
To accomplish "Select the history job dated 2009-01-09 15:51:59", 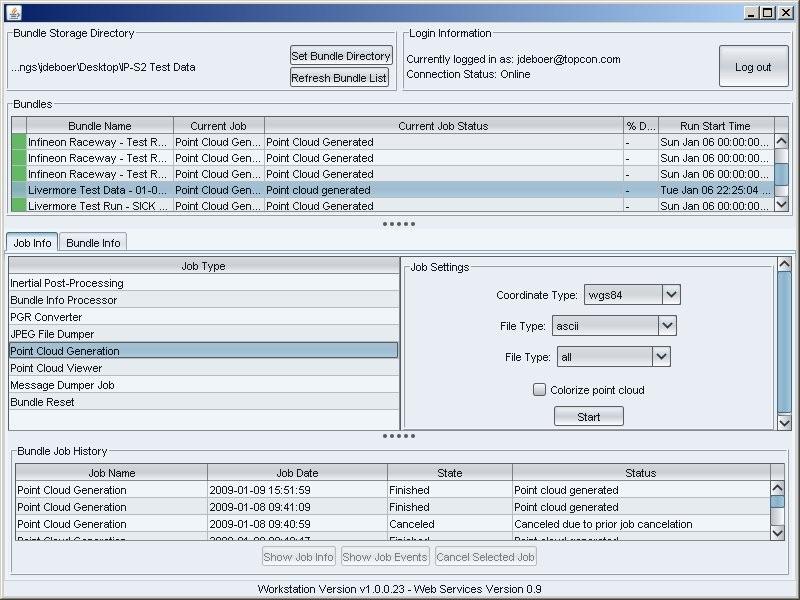I will coord(392,490).
